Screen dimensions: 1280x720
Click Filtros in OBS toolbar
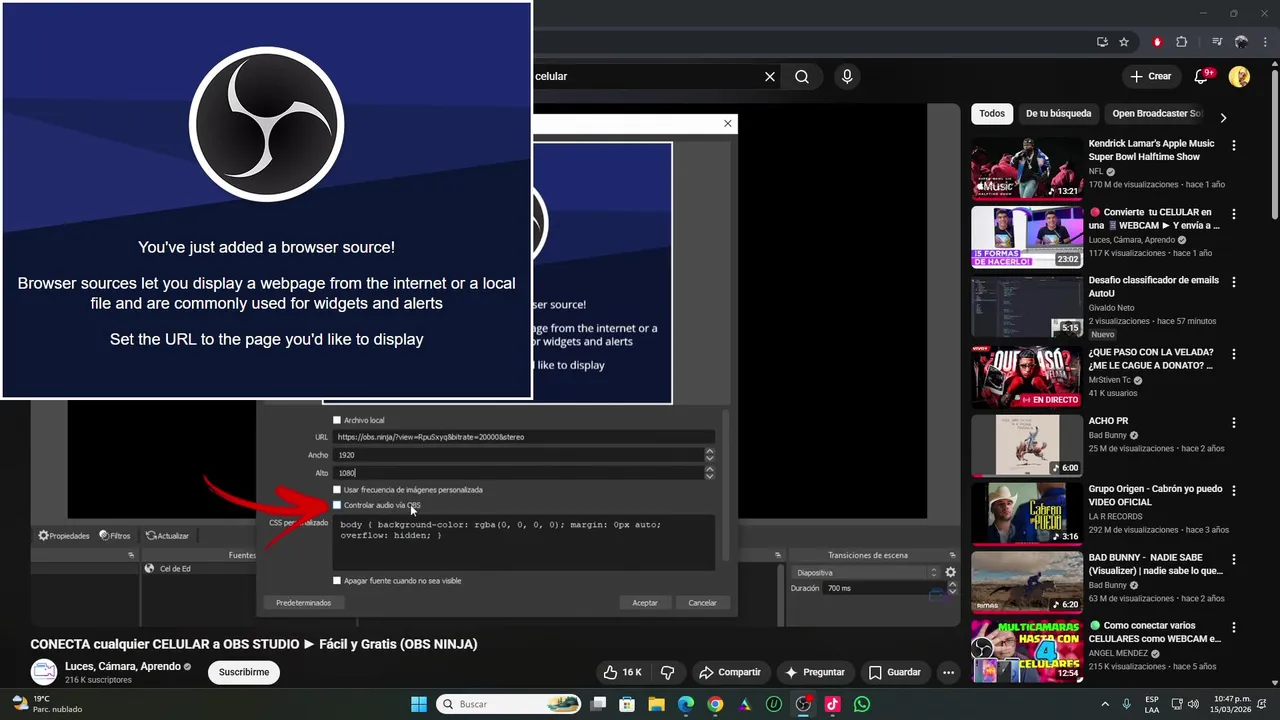(116, 536)
